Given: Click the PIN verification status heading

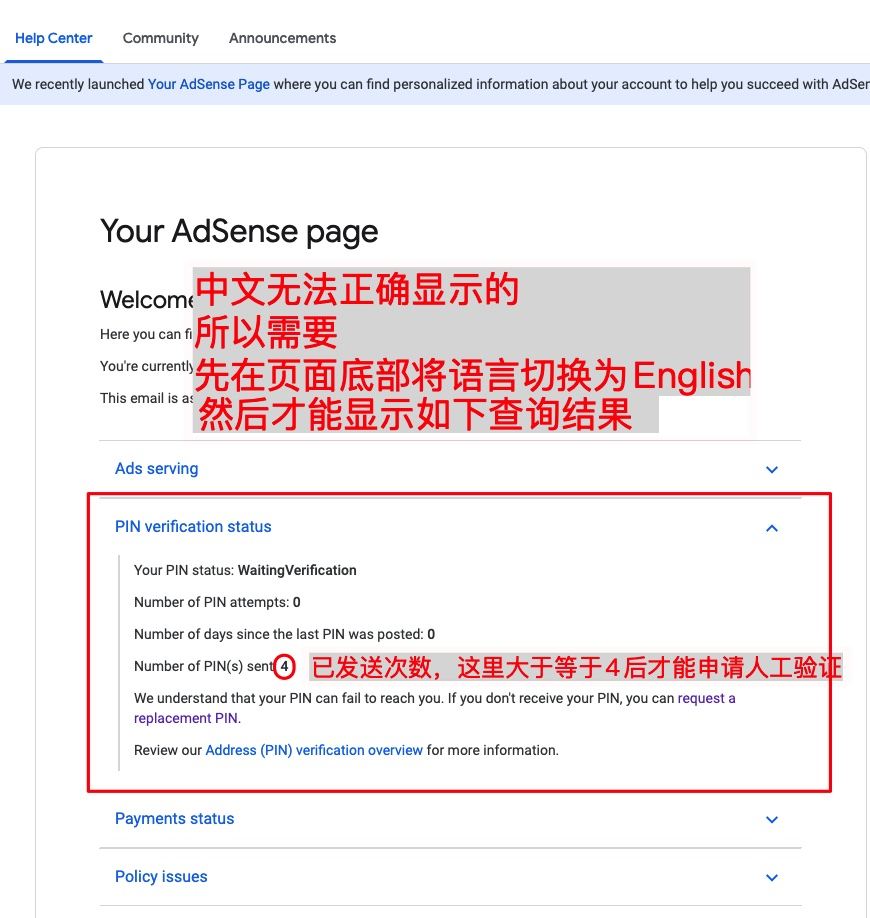Looking at the screenshot, I should pos(193,526).
